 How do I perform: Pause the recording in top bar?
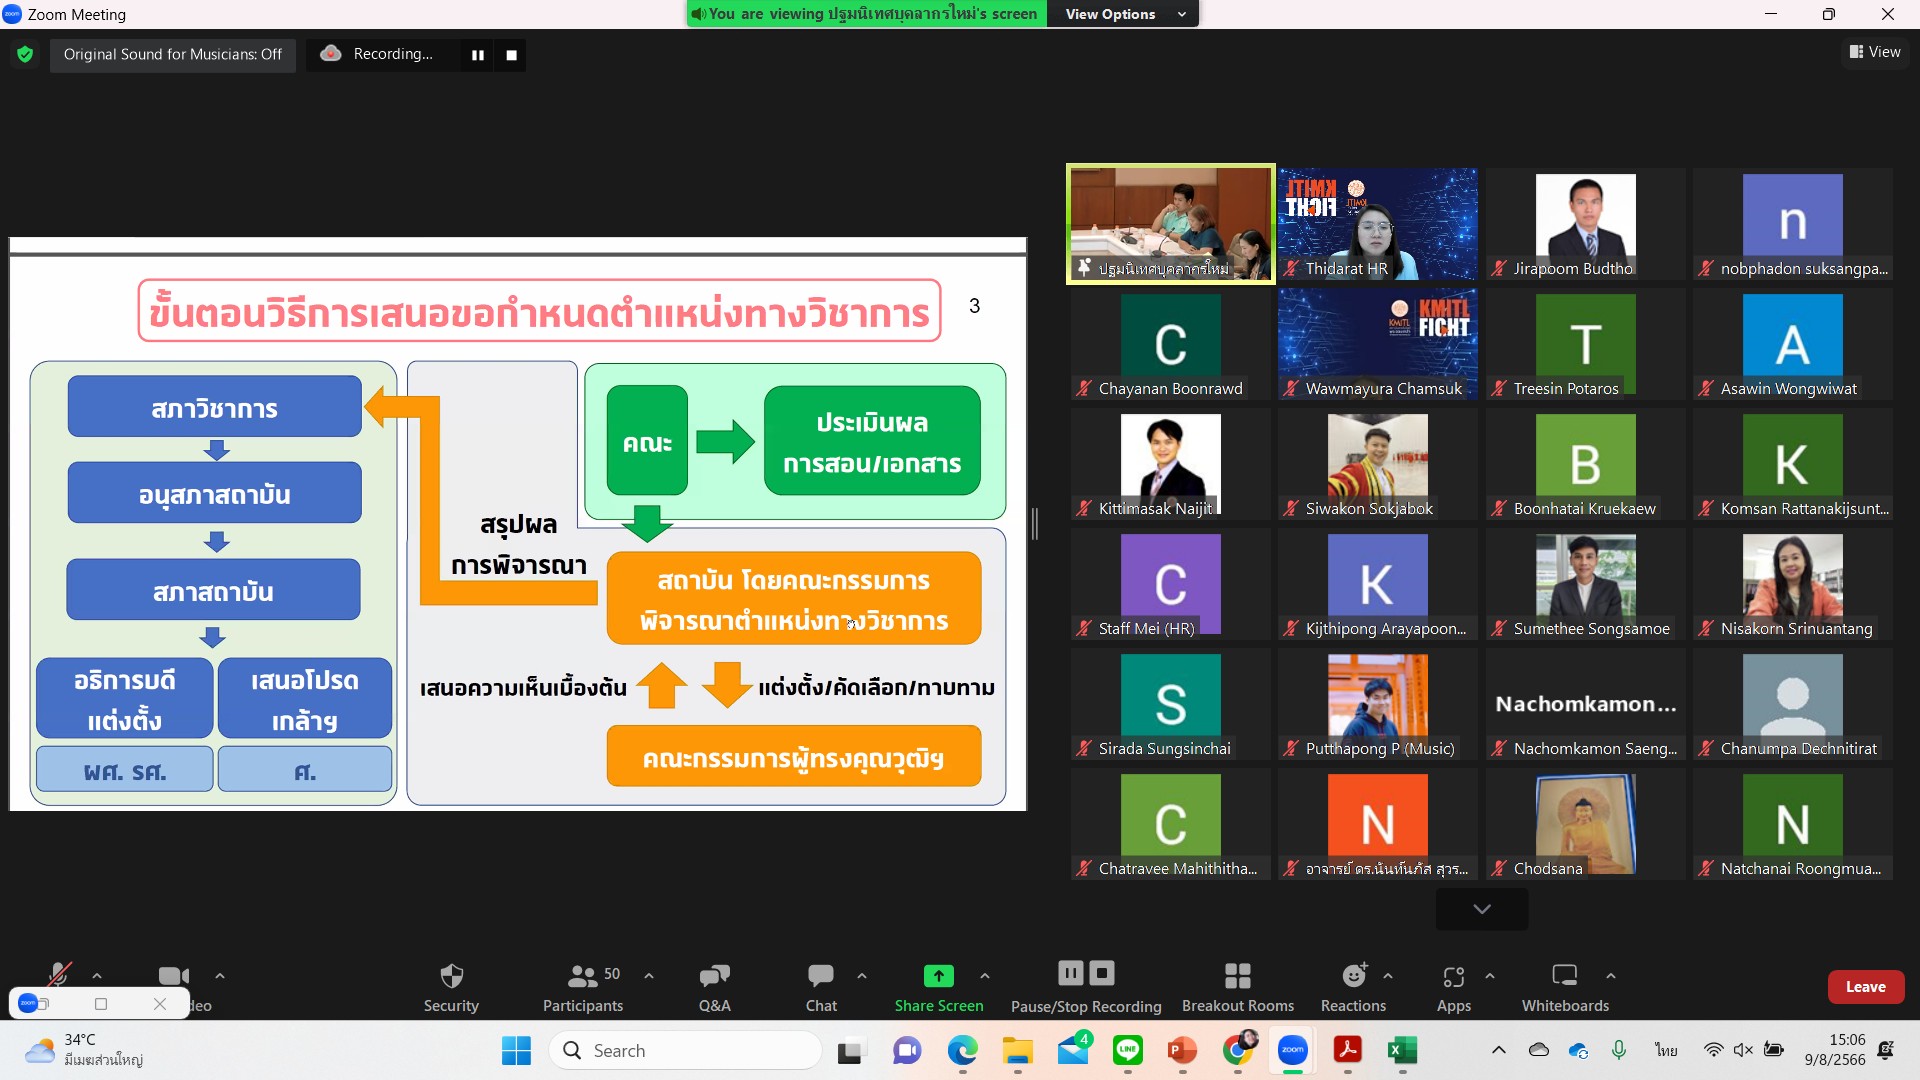(478, 55)
